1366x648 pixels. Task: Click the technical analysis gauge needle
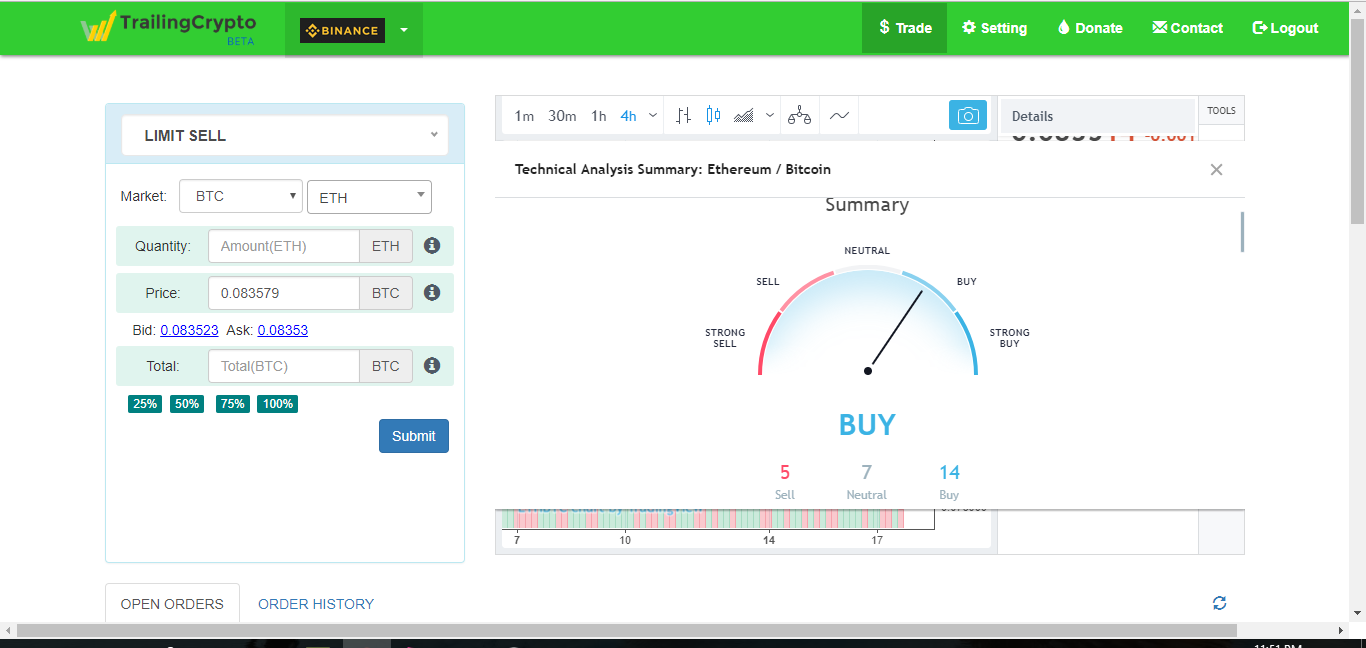coord(895,331)
